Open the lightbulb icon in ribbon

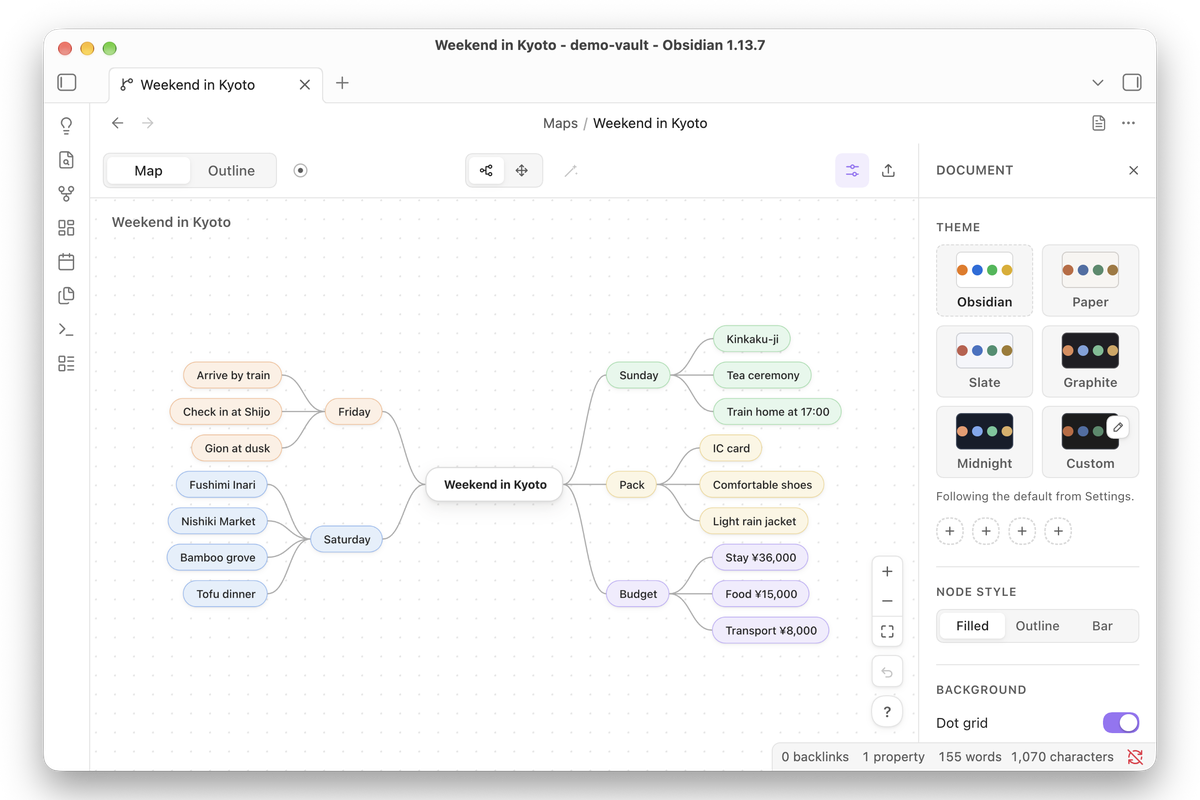[x=66, y=126]
